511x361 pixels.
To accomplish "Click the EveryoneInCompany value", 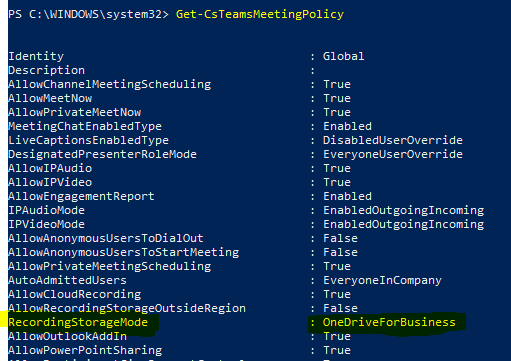I will point(382,280).
